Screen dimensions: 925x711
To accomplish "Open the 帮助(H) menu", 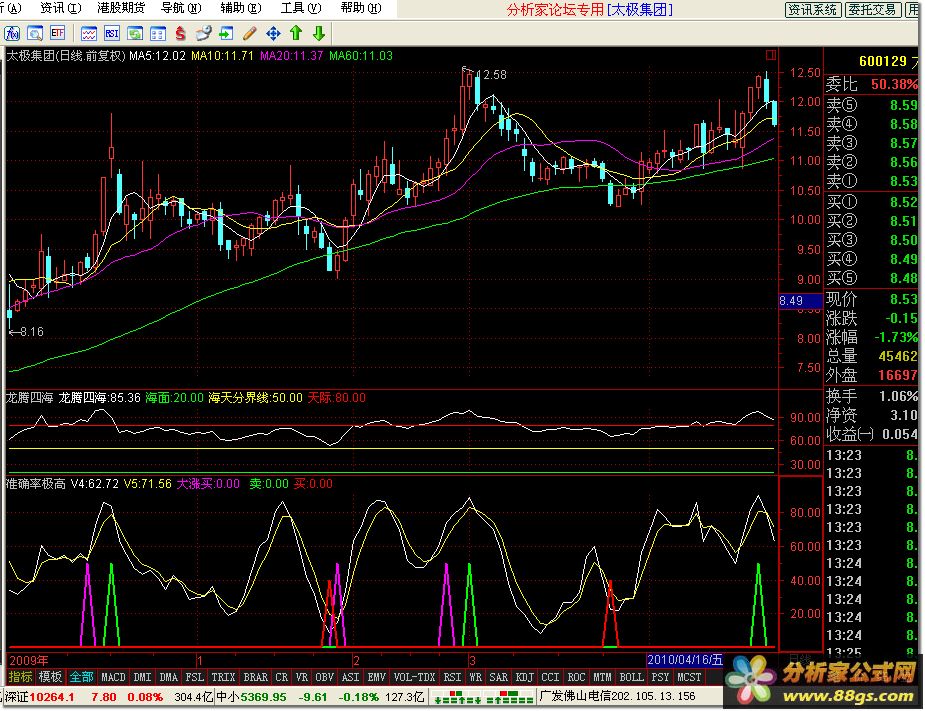I will (361, 8).
